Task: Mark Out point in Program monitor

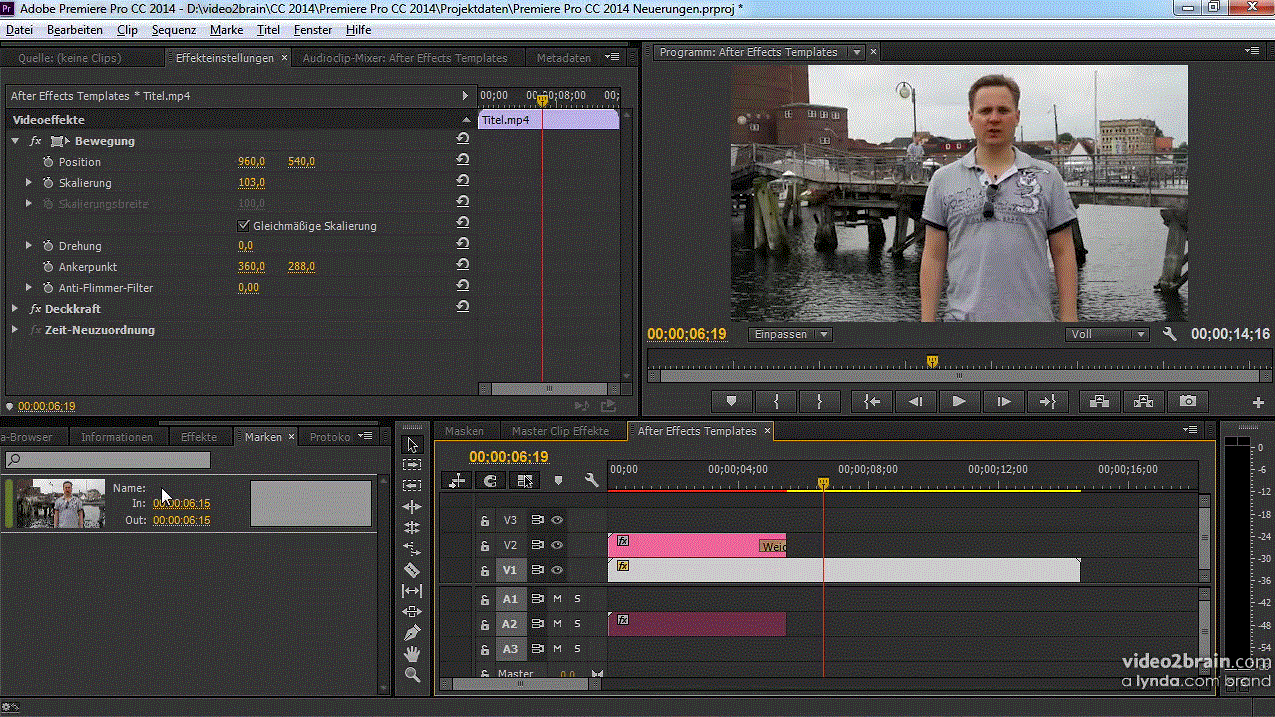Action: pos(820,401)
